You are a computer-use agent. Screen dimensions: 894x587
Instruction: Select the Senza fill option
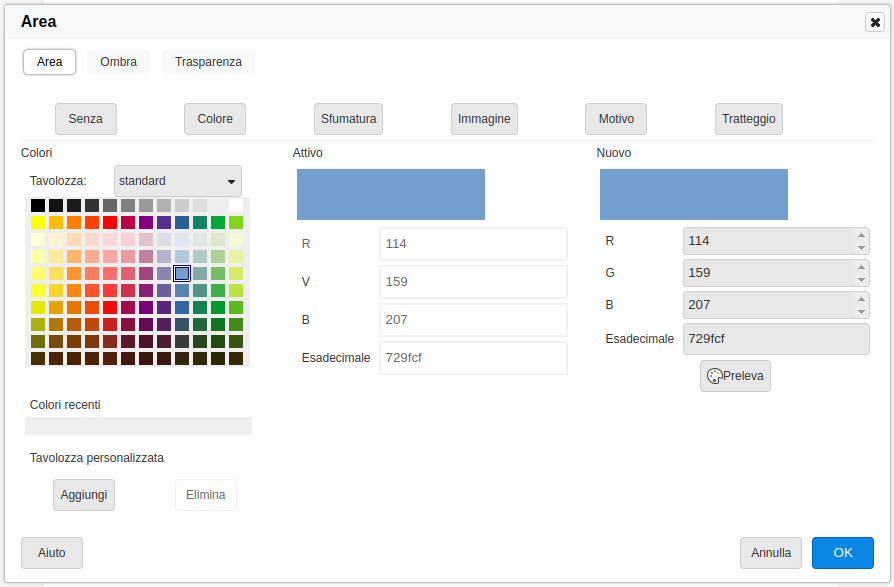86,119
